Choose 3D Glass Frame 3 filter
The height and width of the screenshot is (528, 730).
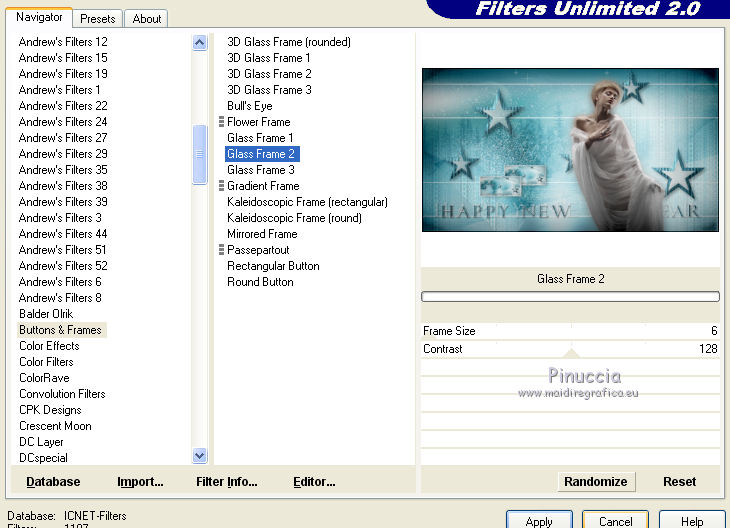tap(269, 90)
